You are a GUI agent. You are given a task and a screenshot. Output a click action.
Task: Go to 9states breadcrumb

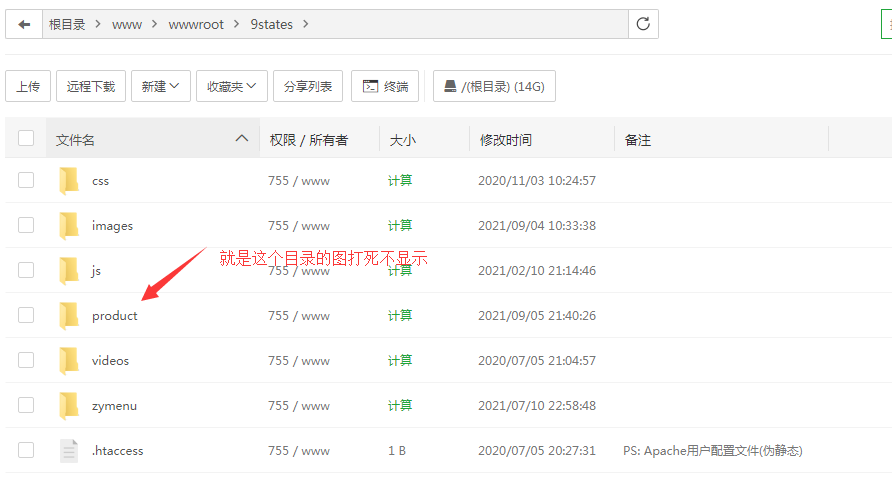(x=271, y=24)
